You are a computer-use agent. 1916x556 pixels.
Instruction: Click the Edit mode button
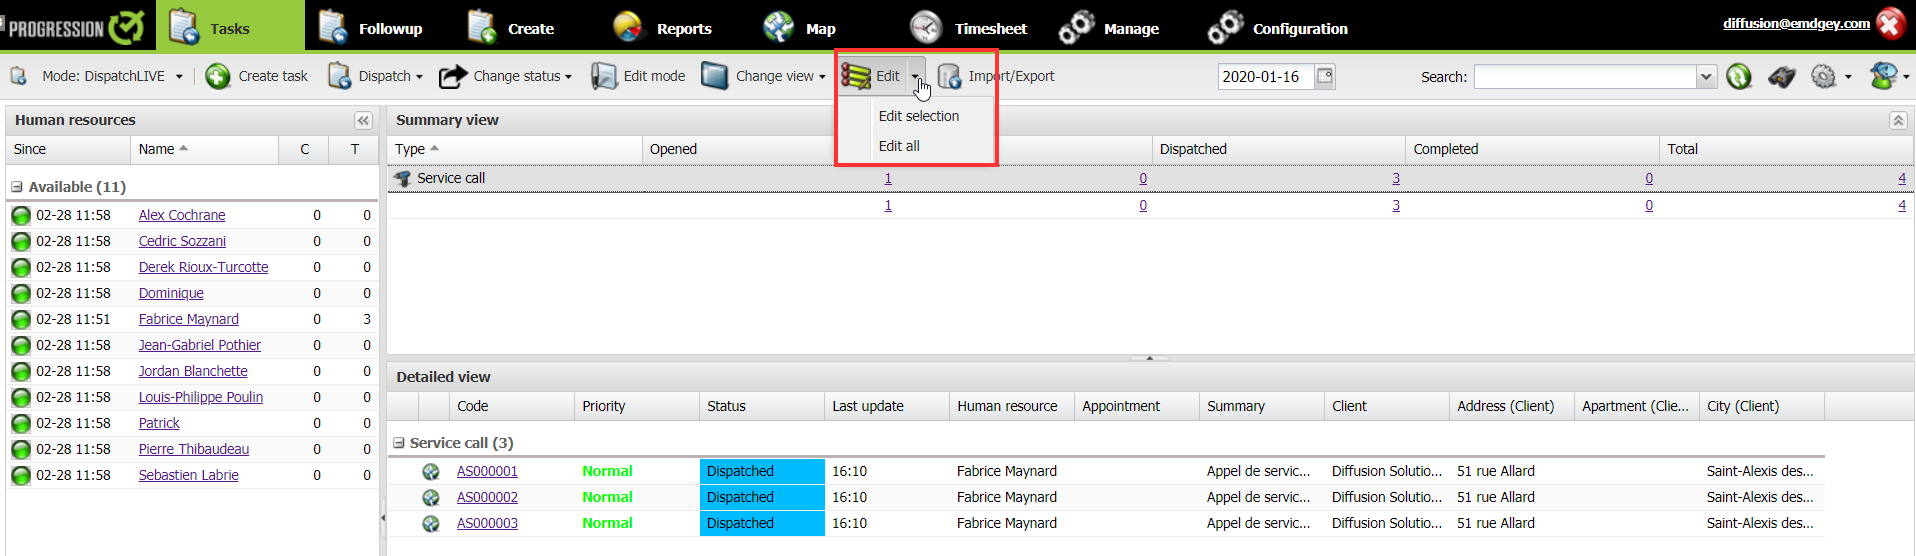[x=638, y=76]
